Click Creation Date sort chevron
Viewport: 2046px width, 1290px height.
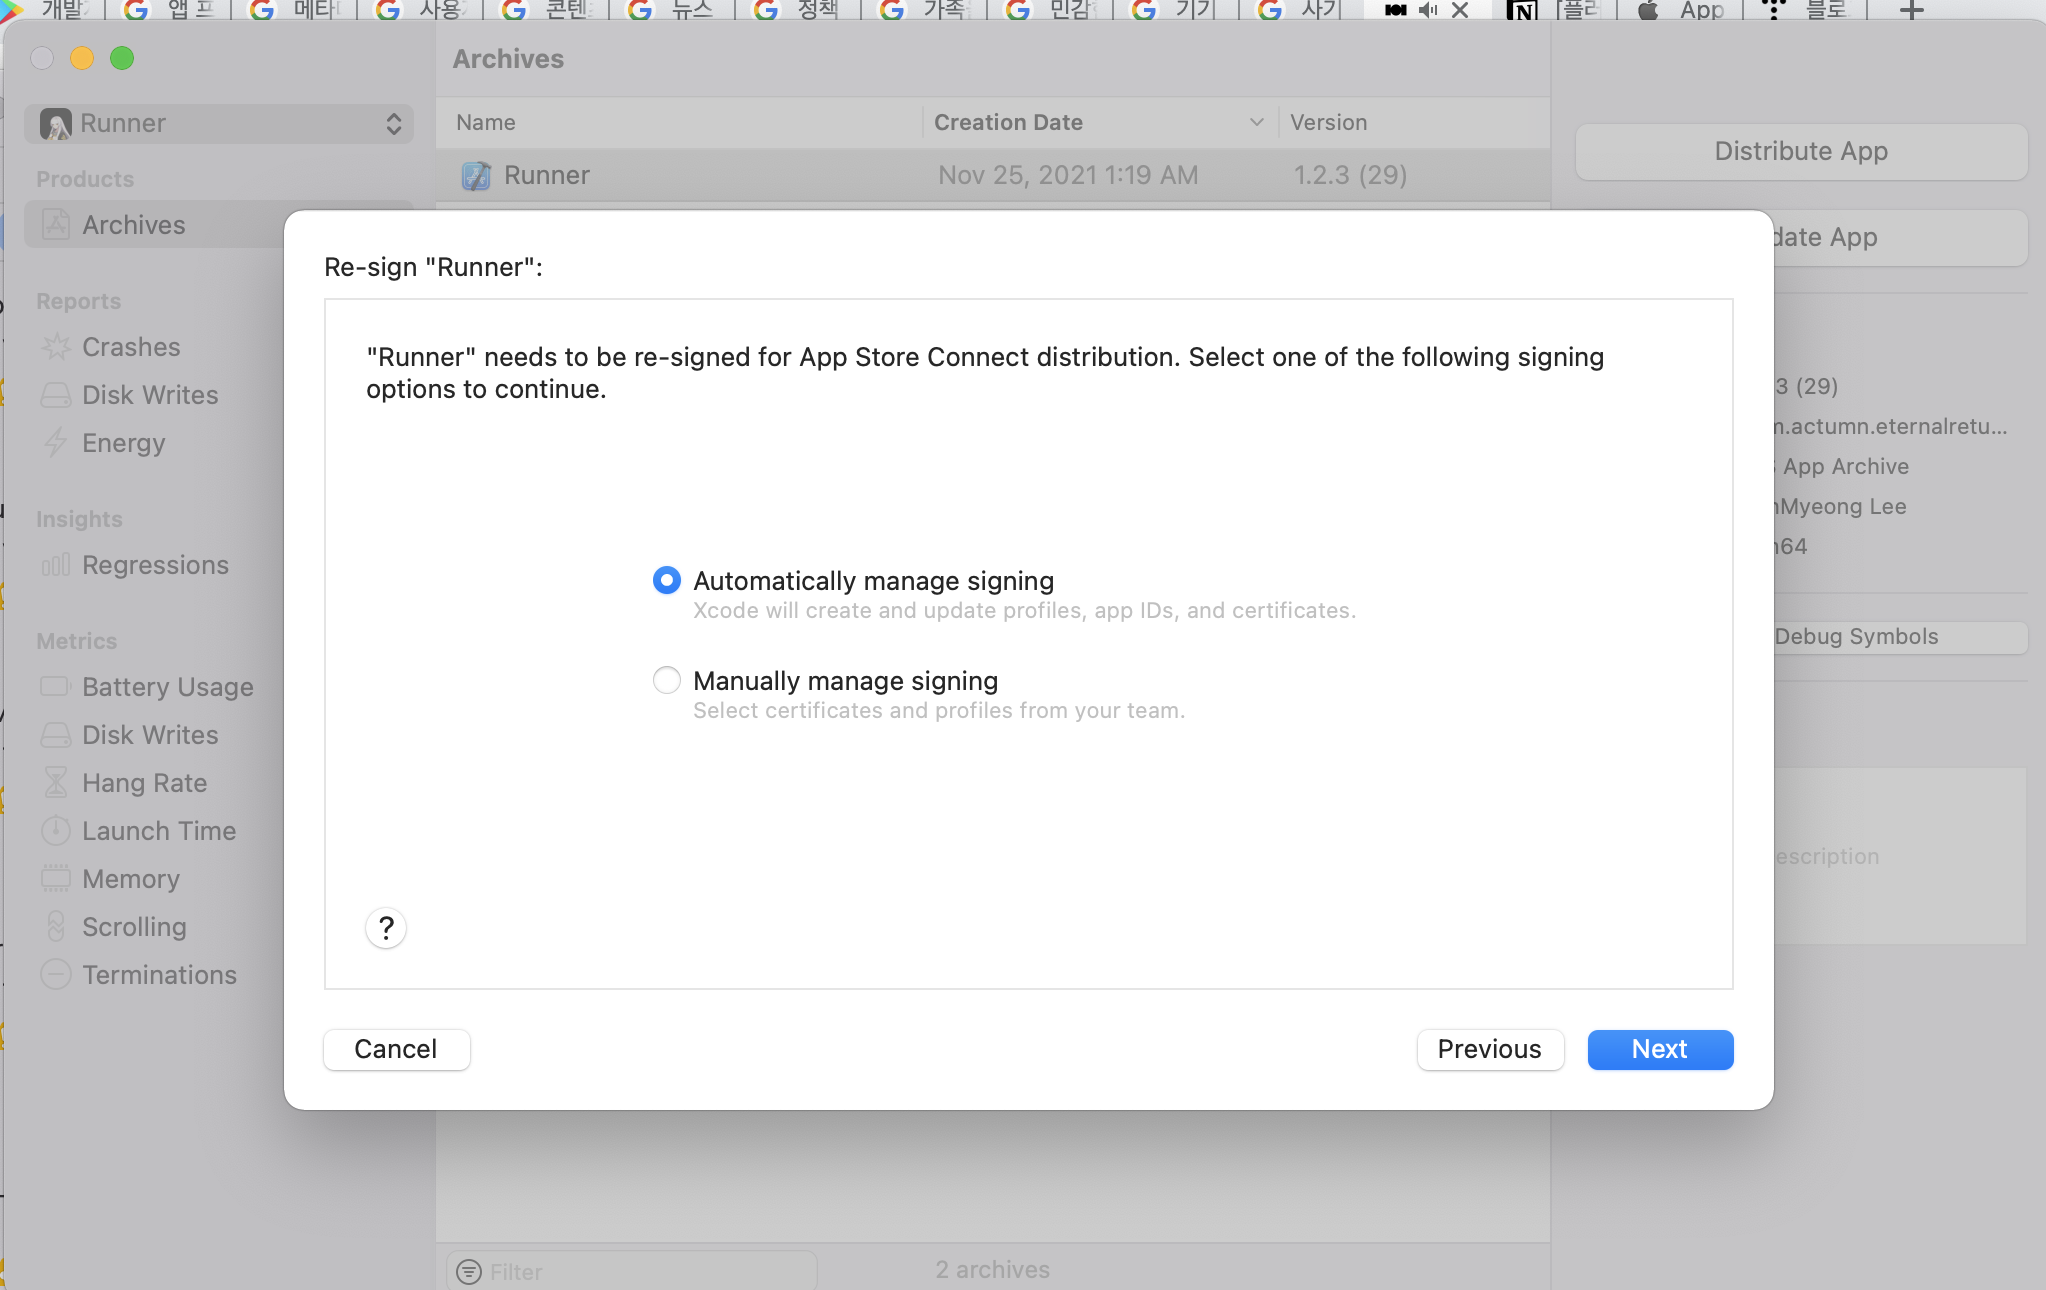pyautogui.click(x=1256, y=122)
